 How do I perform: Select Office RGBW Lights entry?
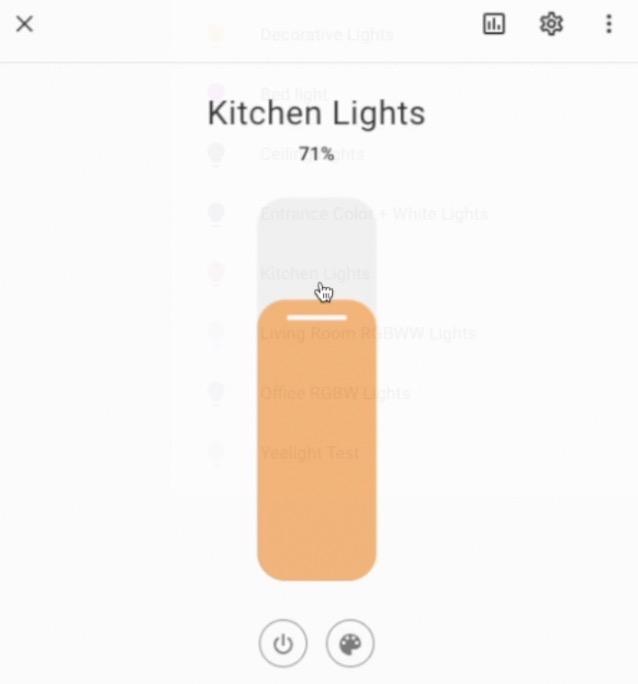coord(335,393)
